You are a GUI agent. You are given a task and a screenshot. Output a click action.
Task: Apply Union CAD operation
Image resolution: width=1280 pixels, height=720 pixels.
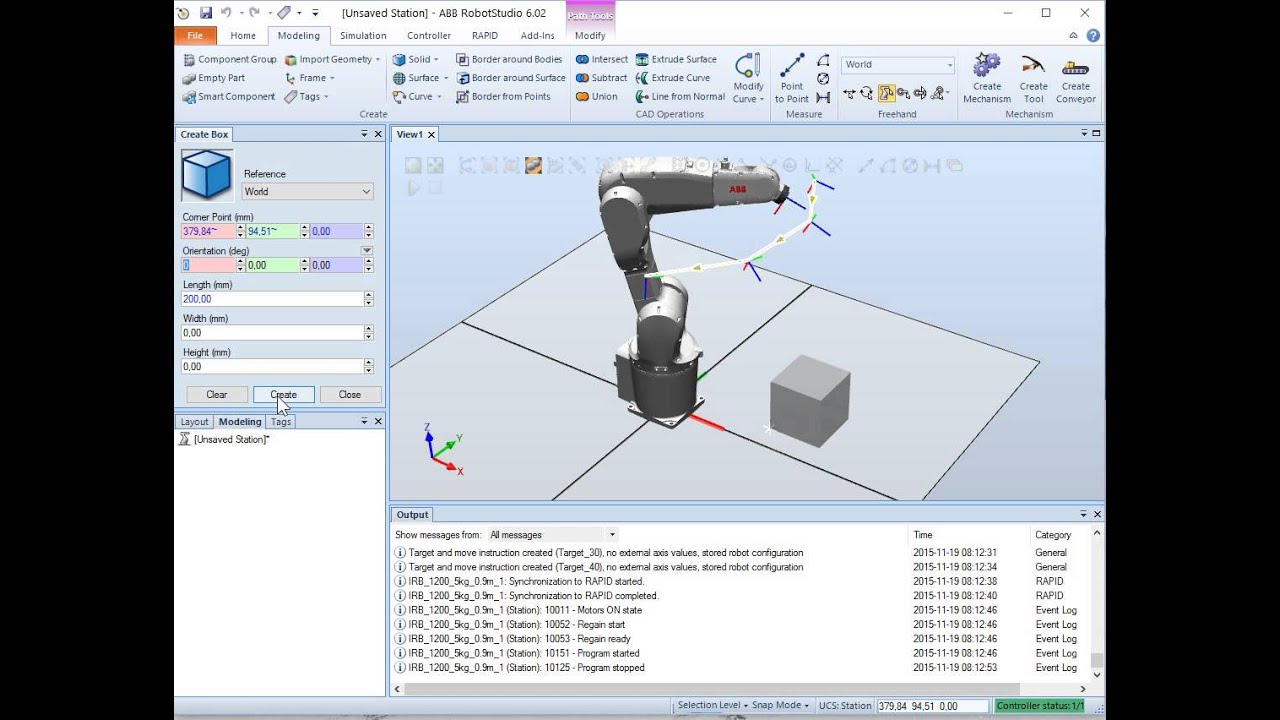[x=597, y=97]
